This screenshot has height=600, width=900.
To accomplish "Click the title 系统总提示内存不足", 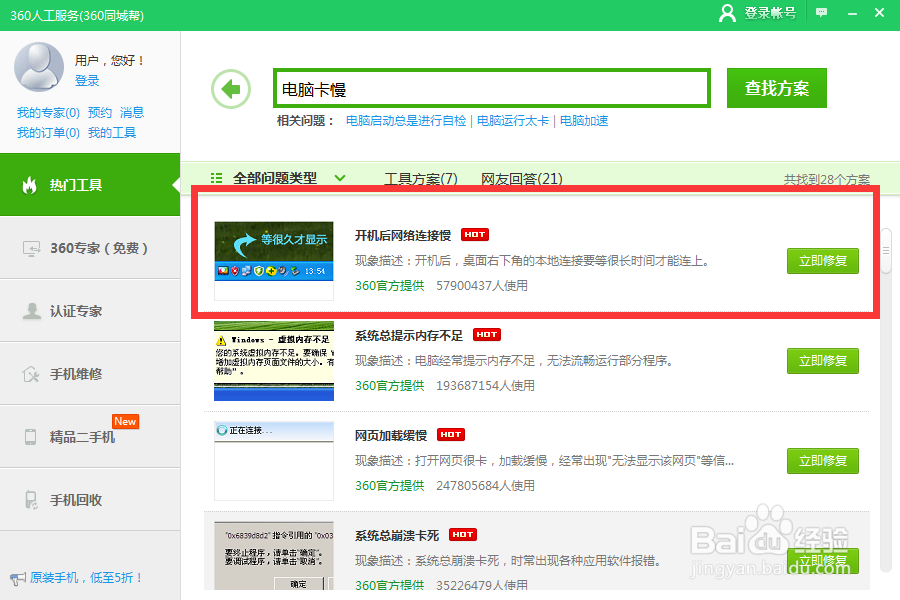I will [409, 335].
